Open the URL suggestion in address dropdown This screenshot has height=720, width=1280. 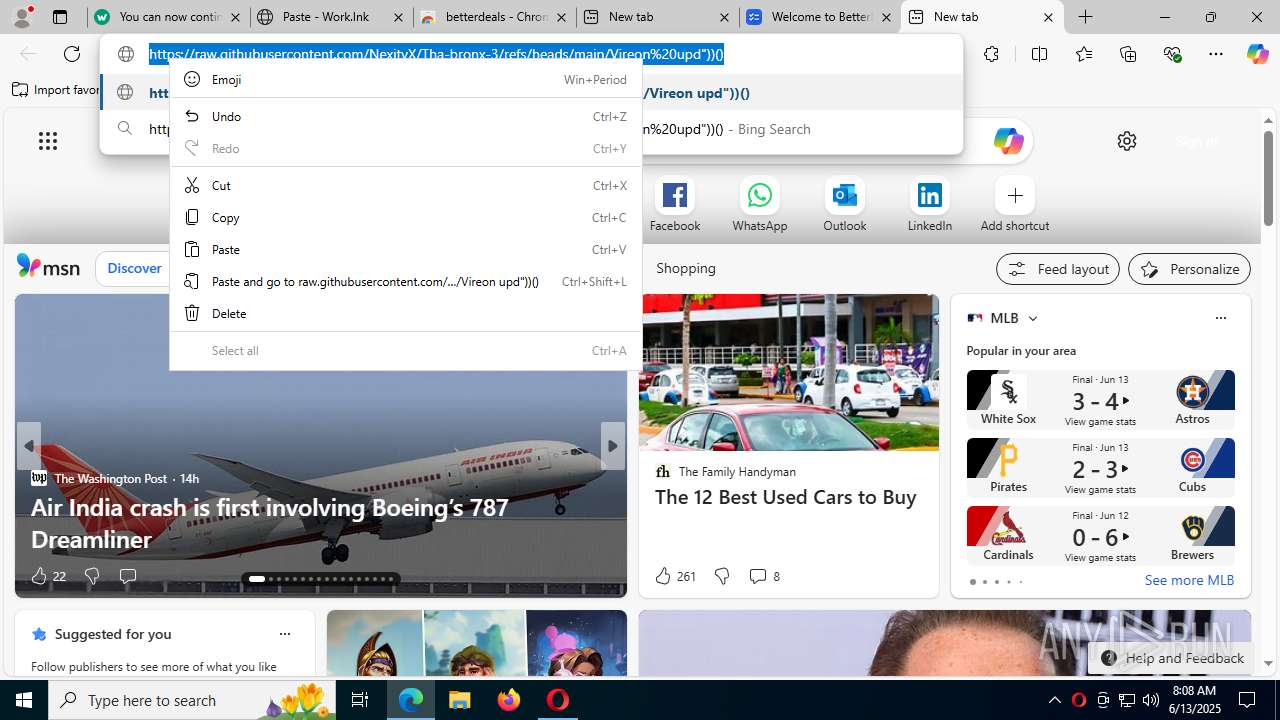[531, 93]
